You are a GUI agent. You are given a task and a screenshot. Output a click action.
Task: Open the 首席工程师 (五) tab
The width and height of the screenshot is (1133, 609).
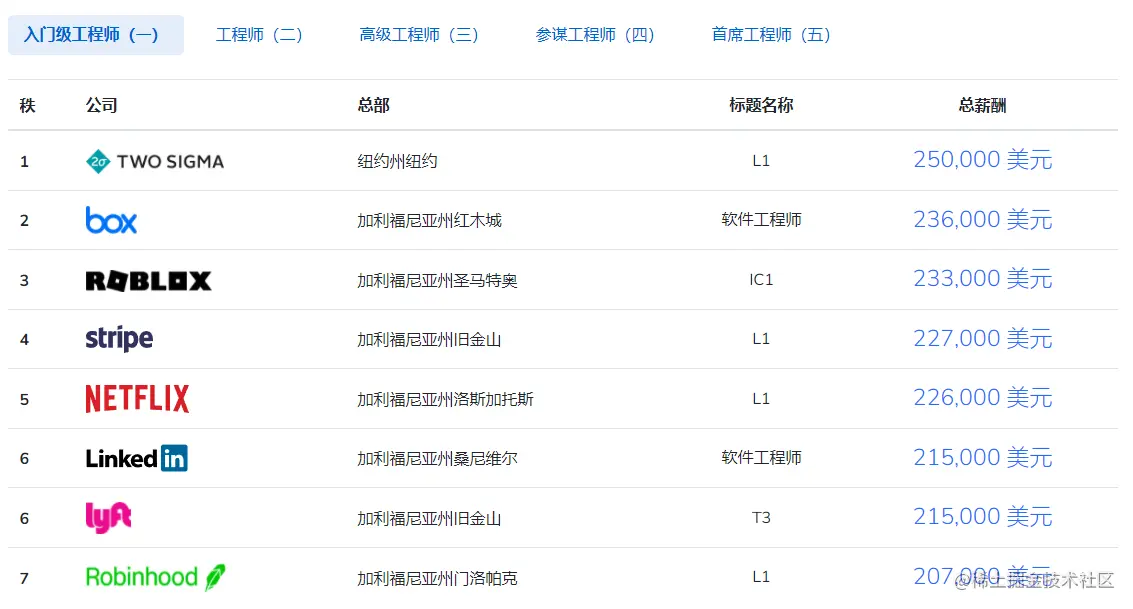770,35
